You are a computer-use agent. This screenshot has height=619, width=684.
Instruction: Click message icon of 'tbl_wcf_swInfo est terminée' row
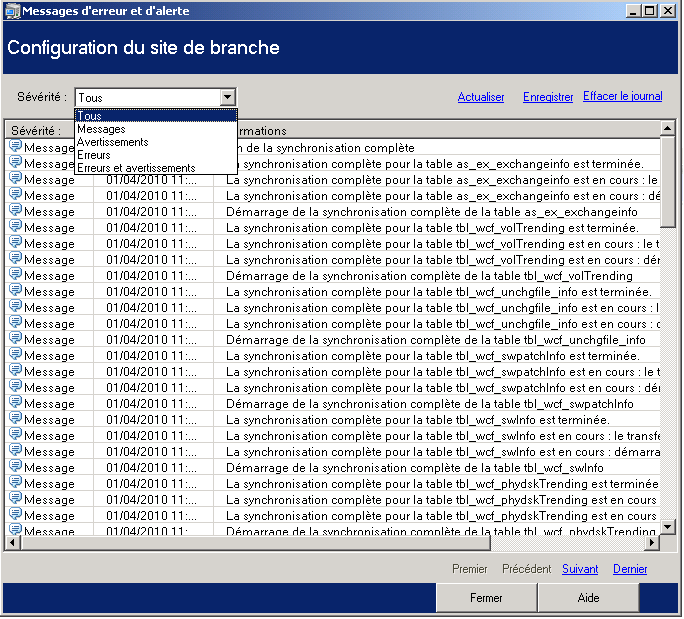(15, 418)
